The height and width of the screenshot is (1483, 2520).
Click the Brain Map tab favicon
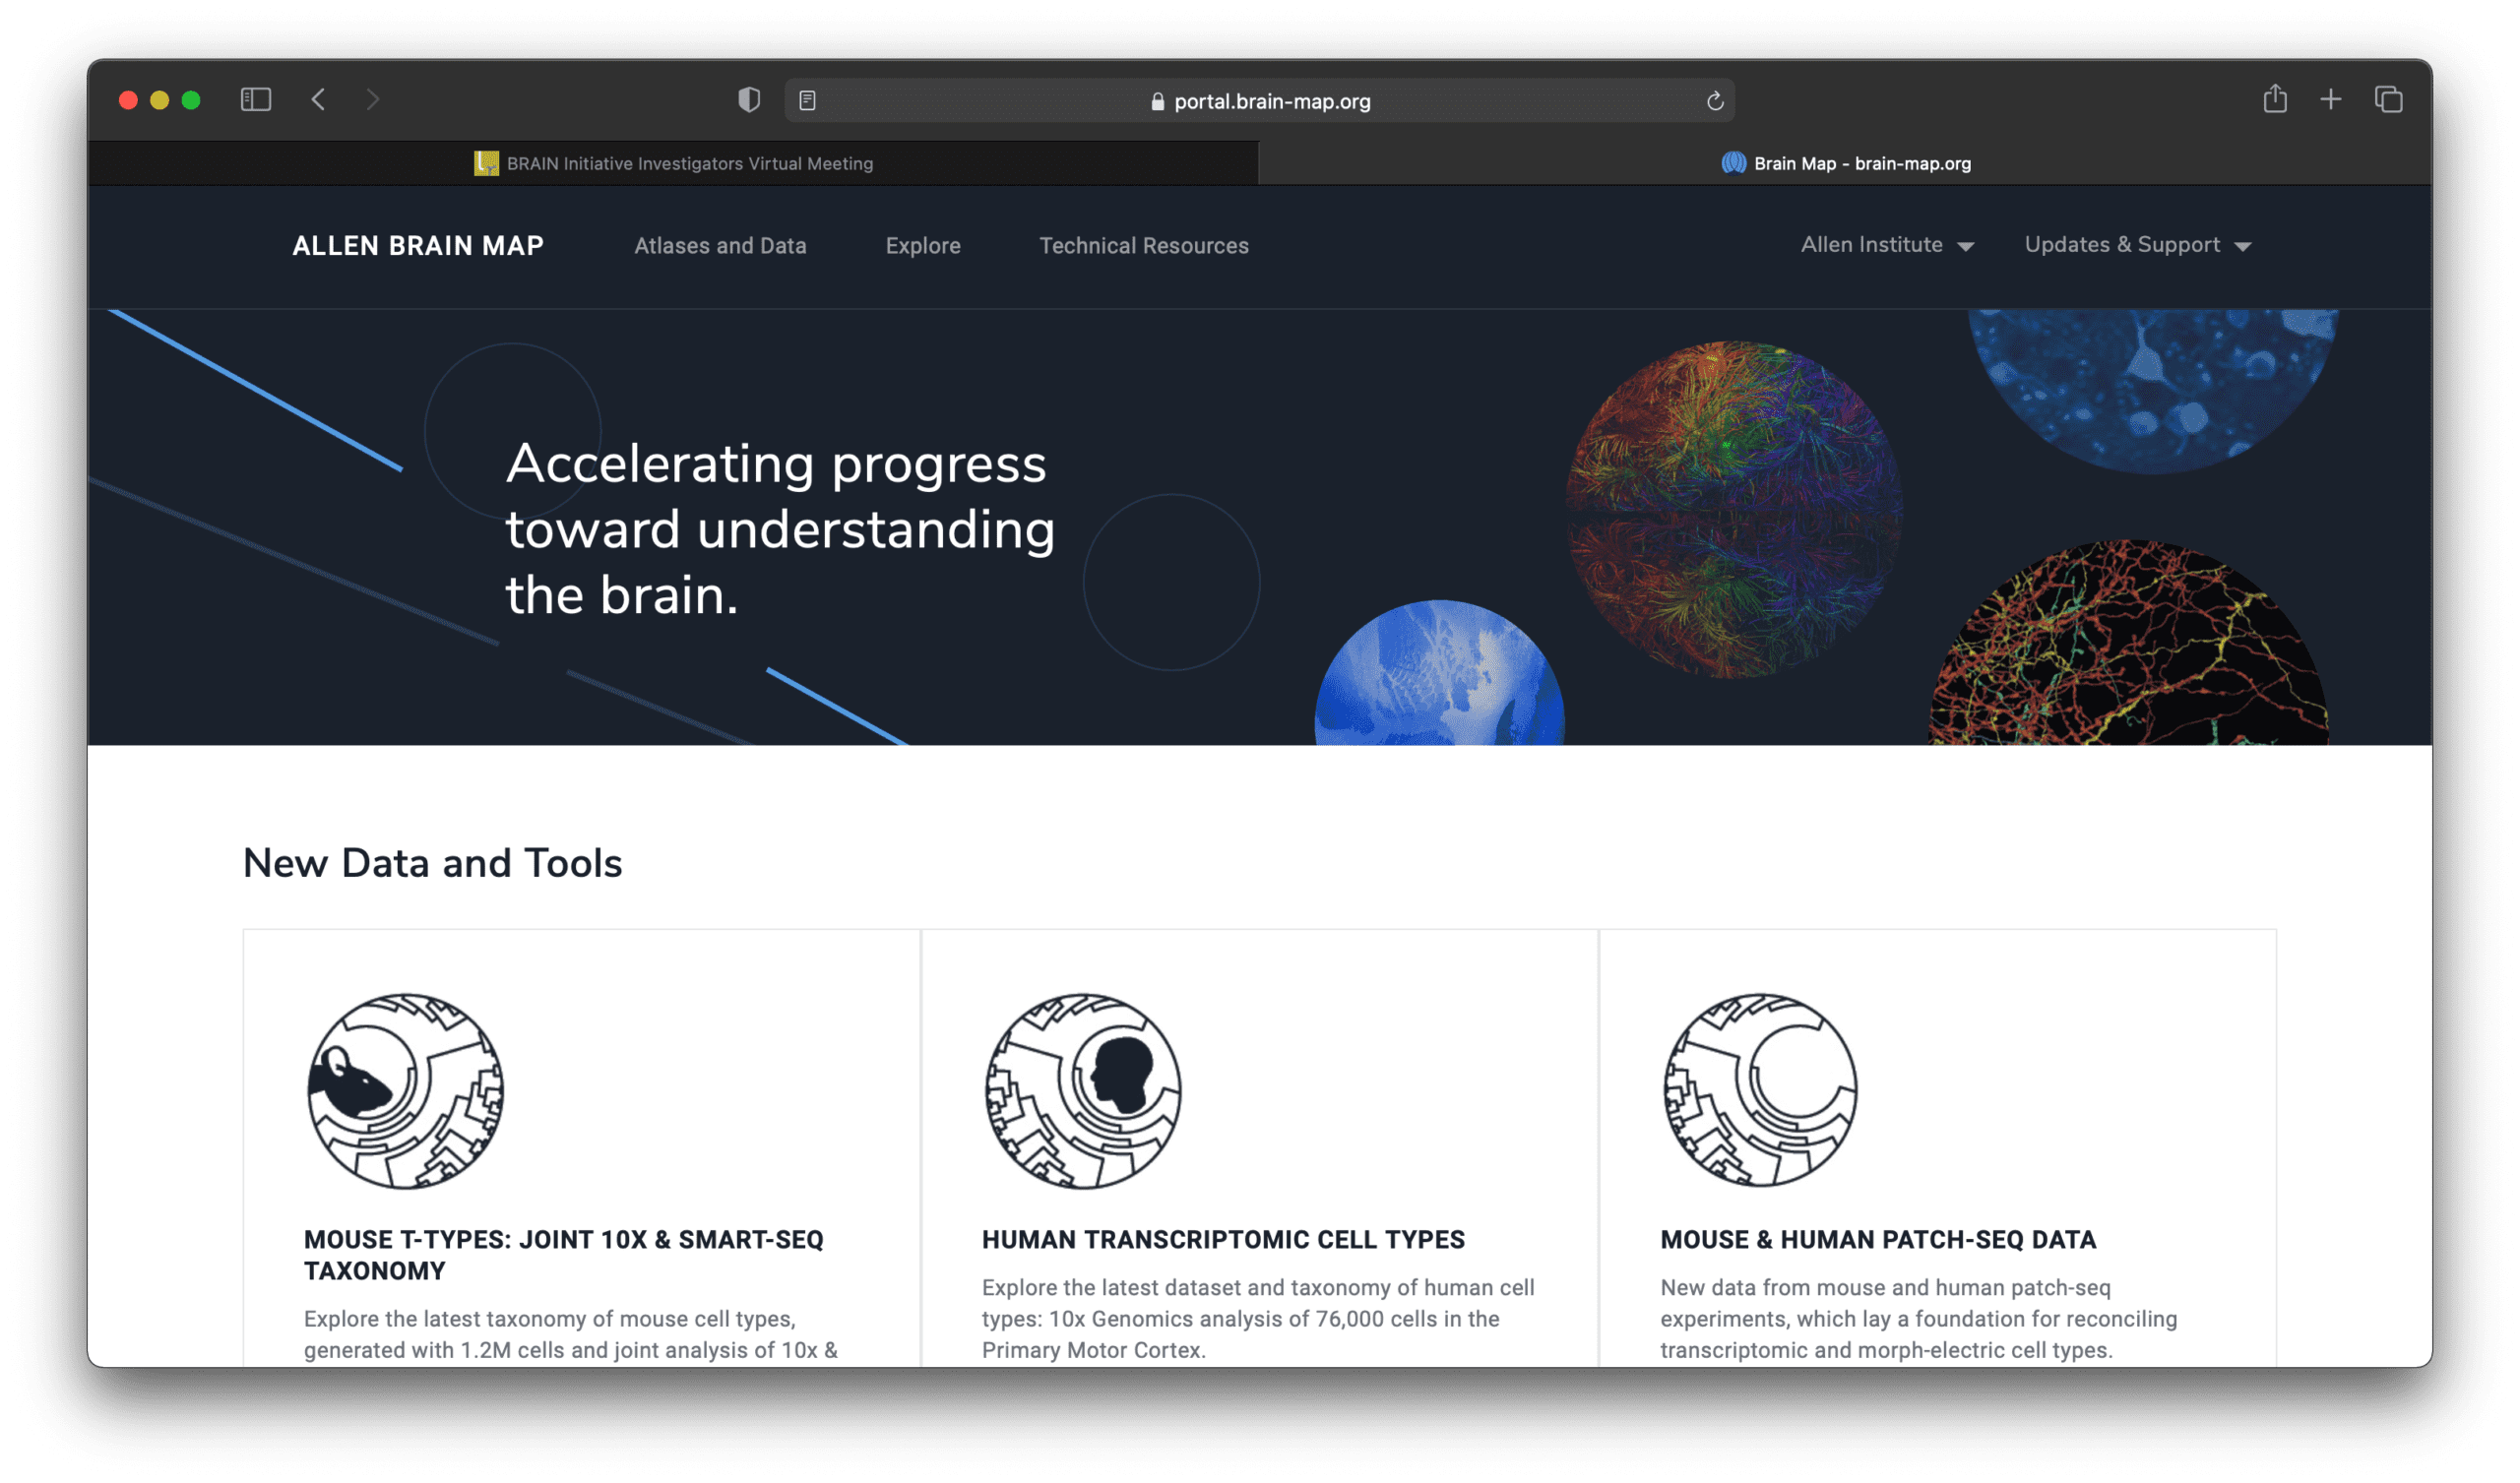coord(1734,163)
